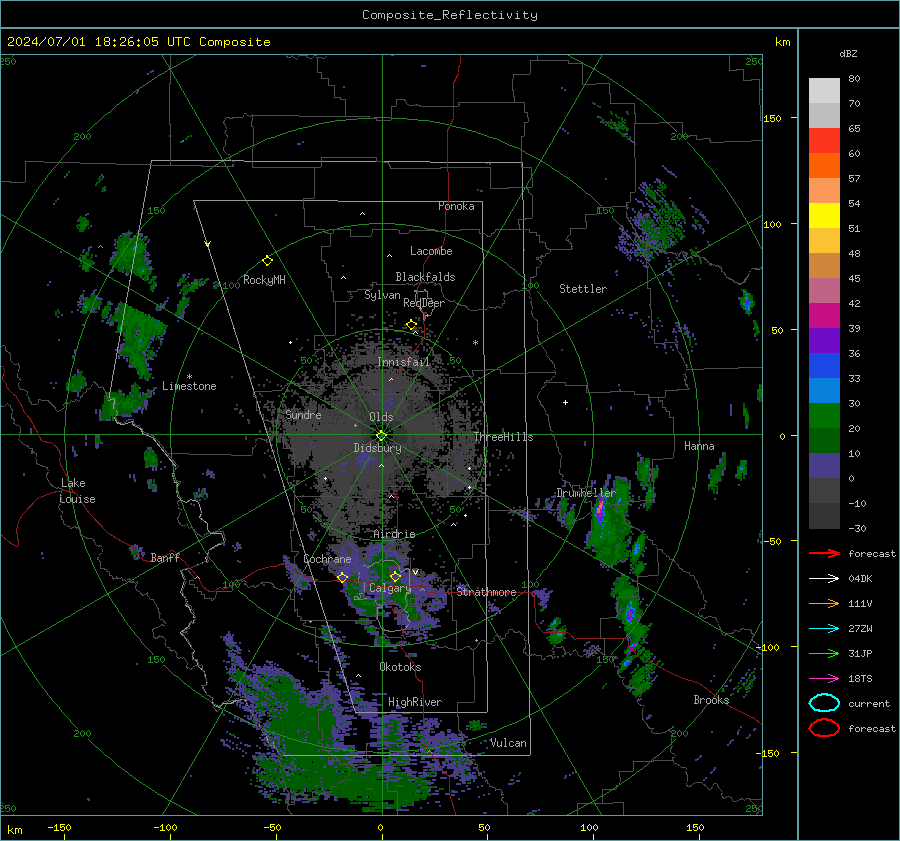This screenshot has height=841, width=900.
Task: Click the Calgary city label
Action: click(x=390, y=588)
